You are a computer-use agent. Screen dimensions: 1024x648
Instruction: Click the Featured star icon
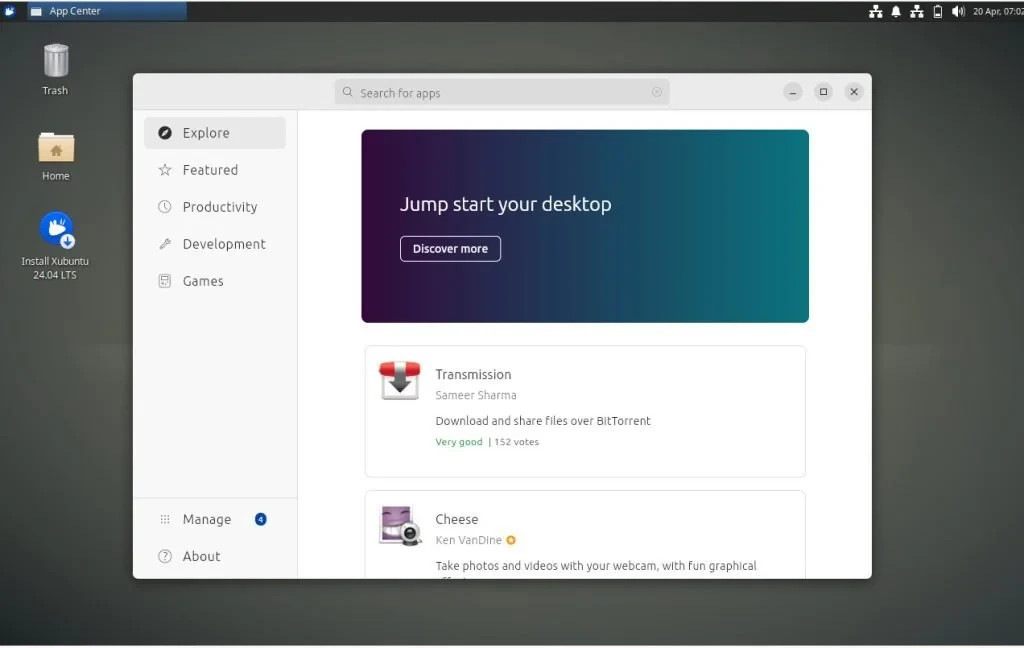point(165,170)
